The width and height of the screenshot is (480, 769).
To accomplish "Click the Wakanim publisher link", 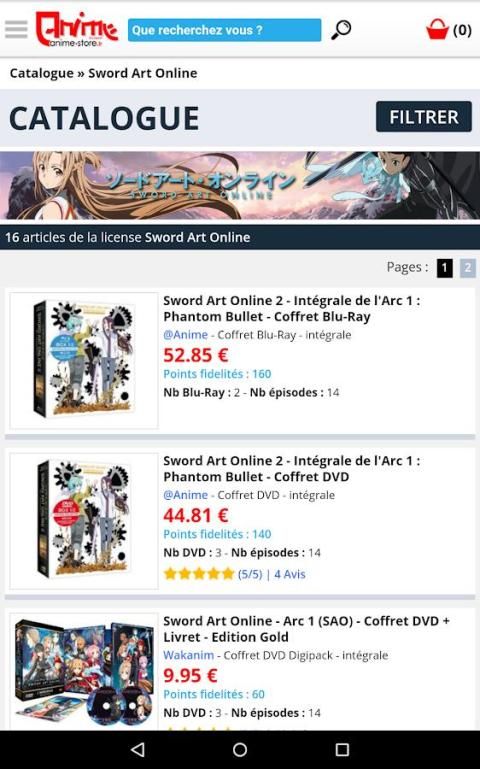I will pyautogui.click(x=188, y=655).
